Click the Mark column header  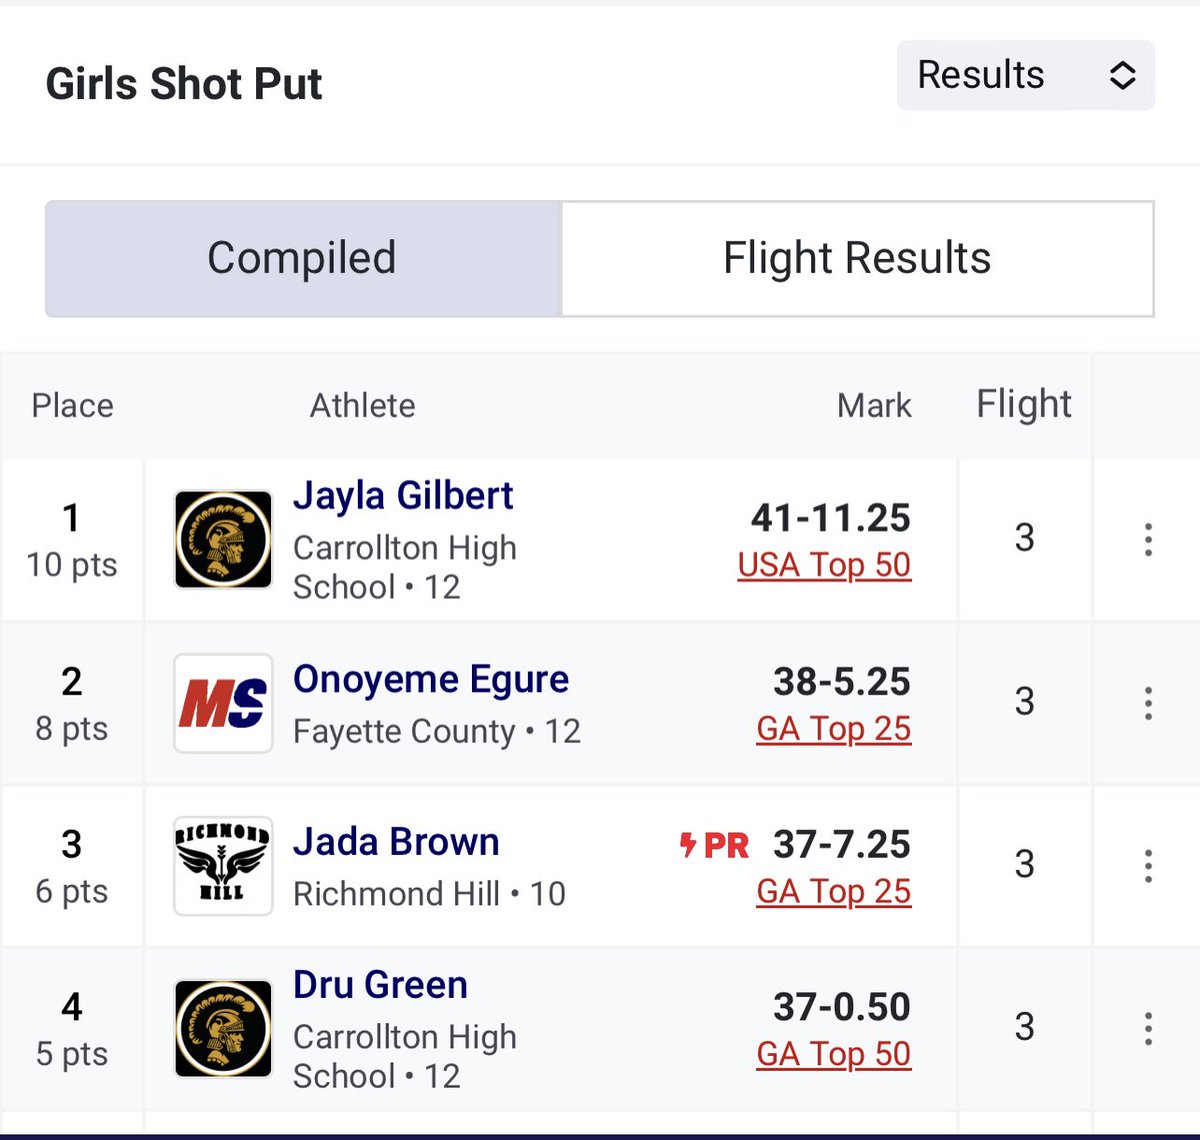coord(874,406)
